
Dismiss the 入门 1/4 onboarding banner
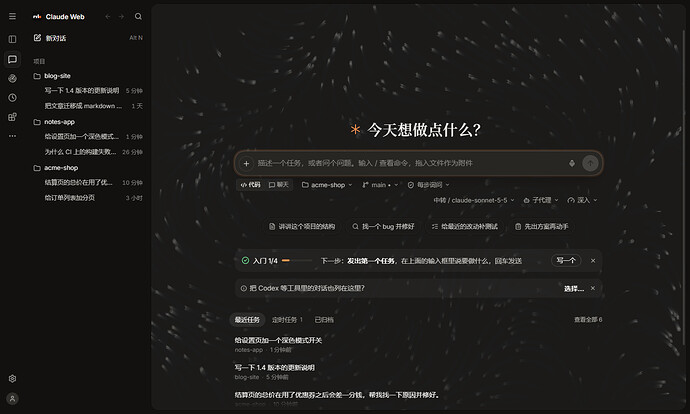[x=593, y=261]
